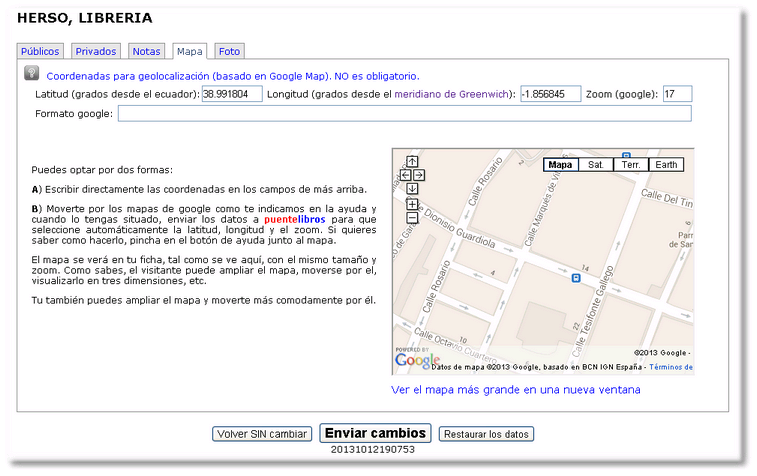The image size is (757, 476).
Task: Click the Zoom (google) input field
Action: pyautogui.click(x=678, y=94)
